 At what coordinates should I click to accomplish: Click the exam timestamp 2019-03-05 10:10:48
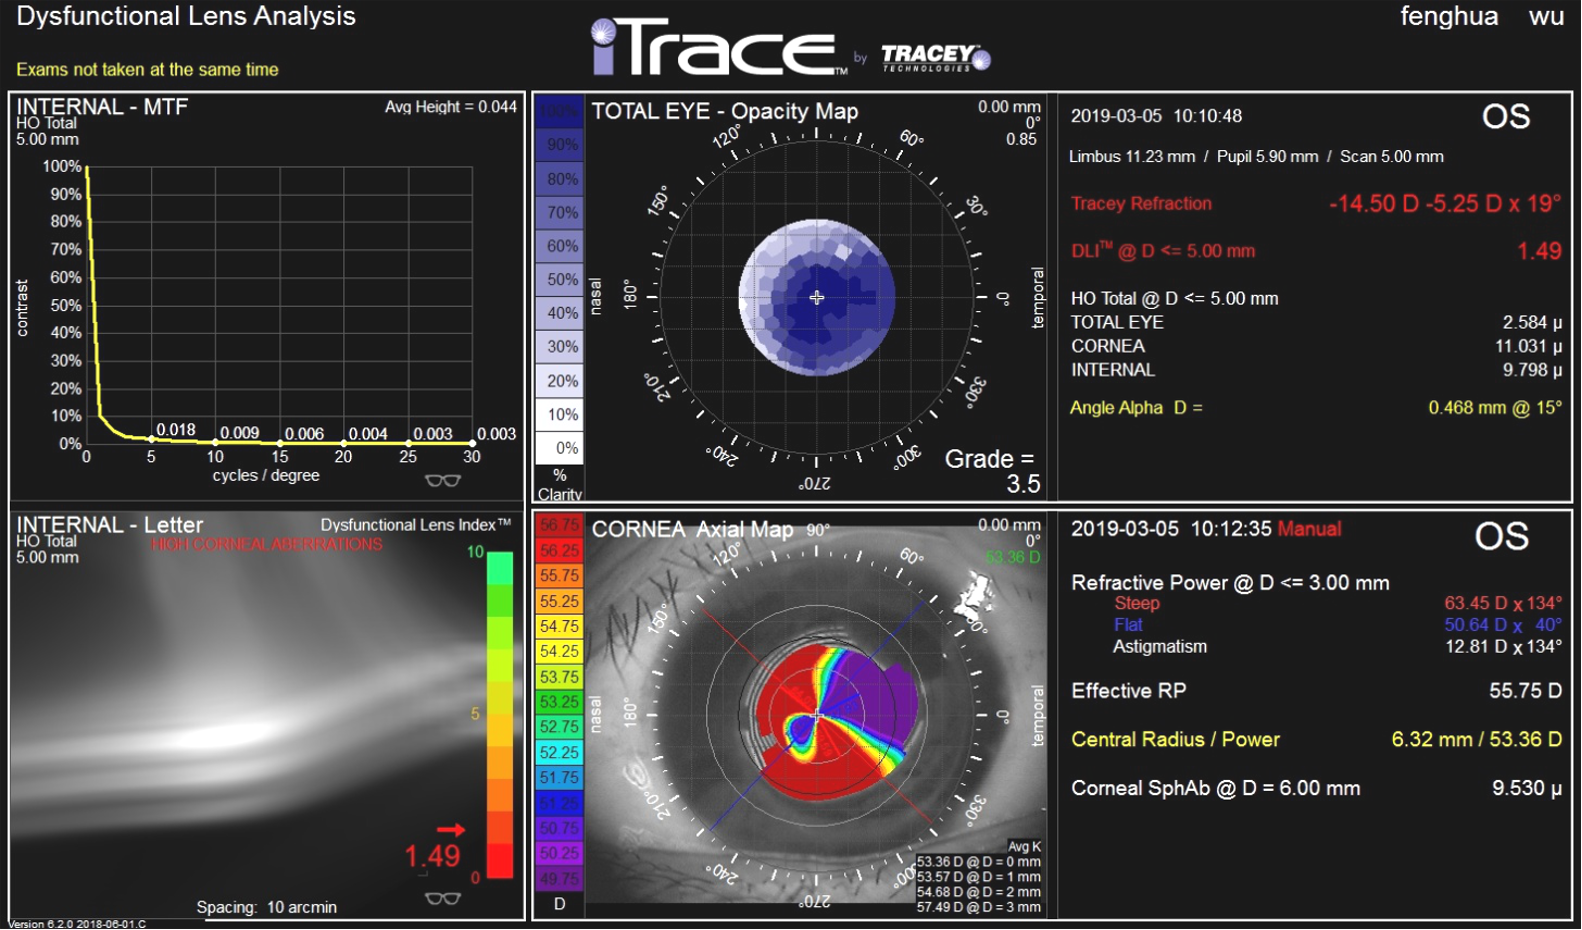click(1156, 116)
